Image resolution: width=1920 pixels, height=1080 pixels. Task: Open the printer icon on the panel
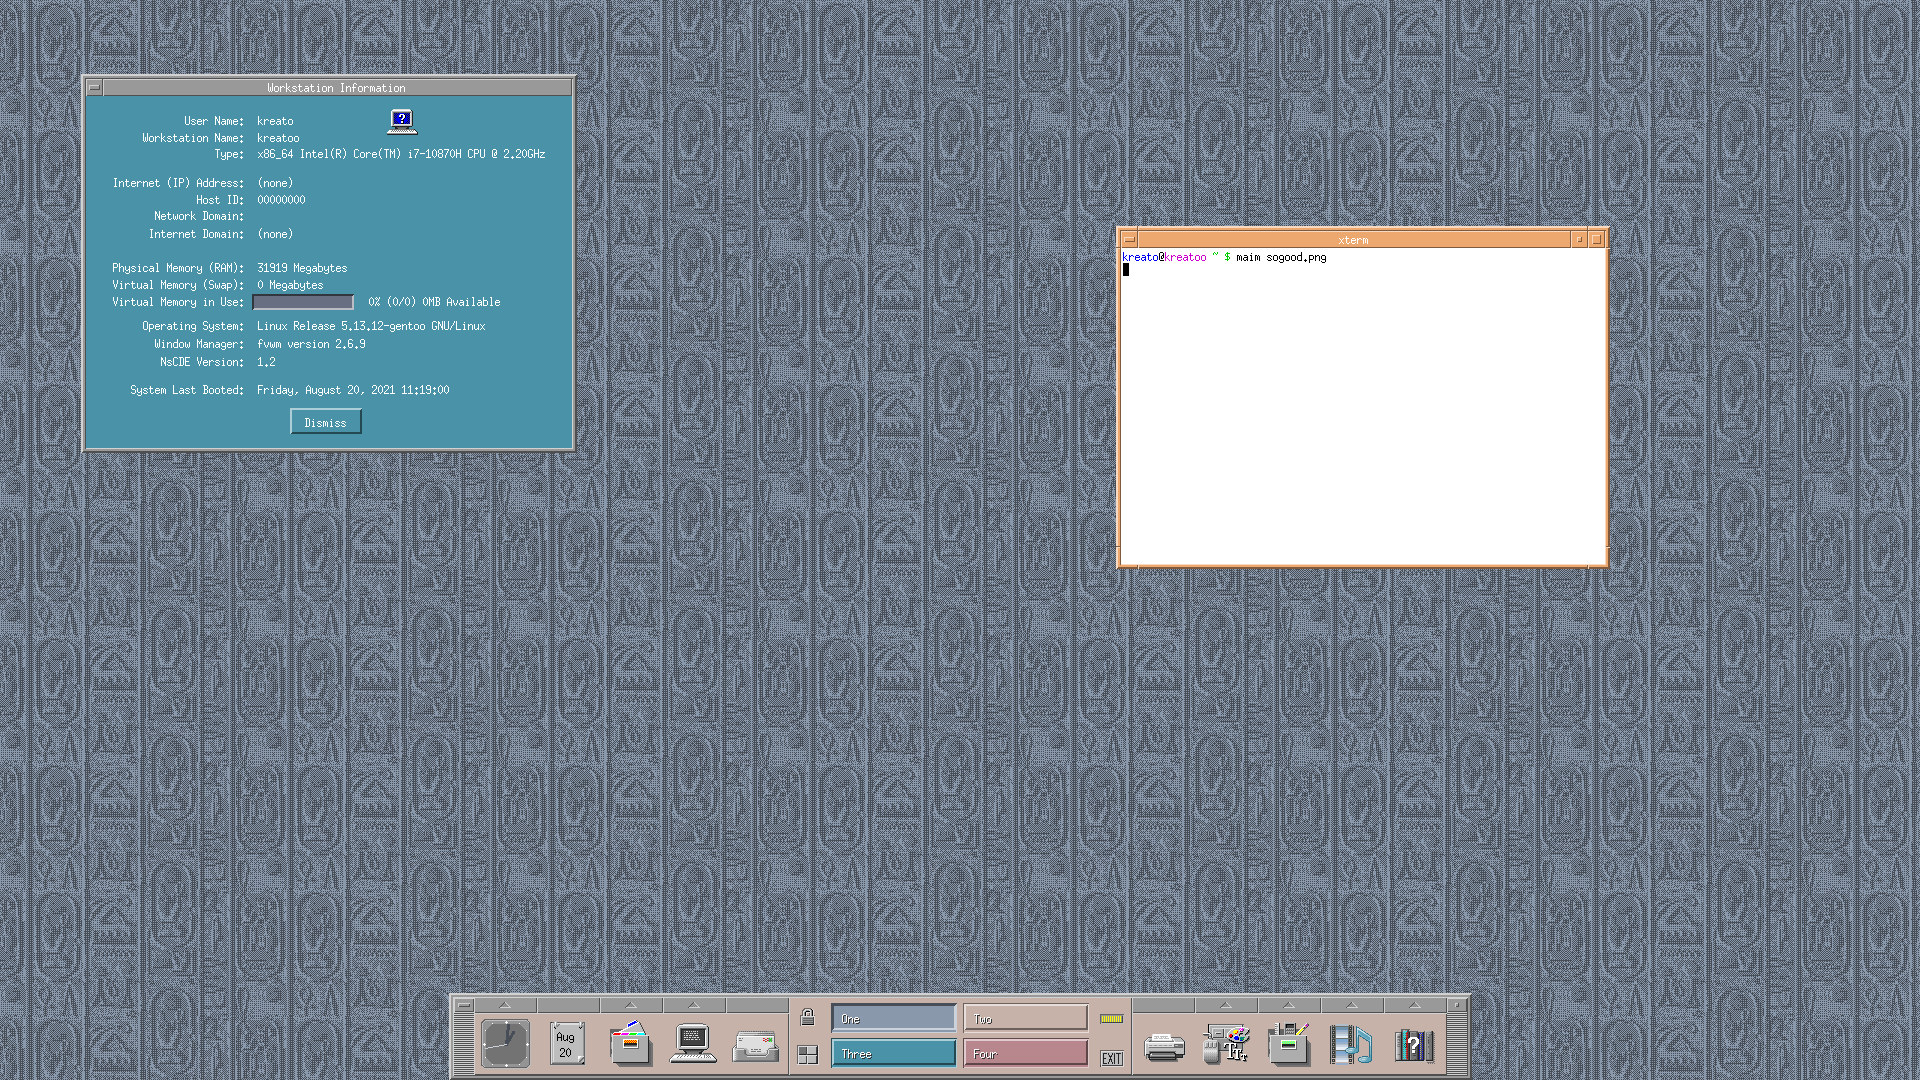[x=1164, y=1047]
